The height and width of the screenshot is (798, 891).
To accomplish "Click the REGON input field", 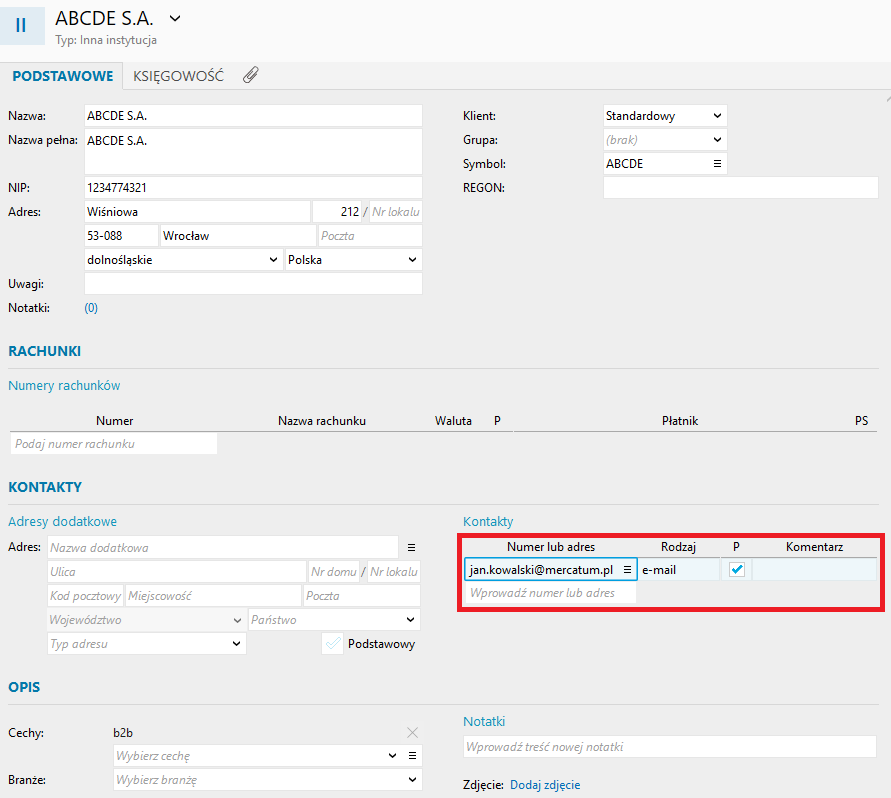I will [x=740, y=188].
